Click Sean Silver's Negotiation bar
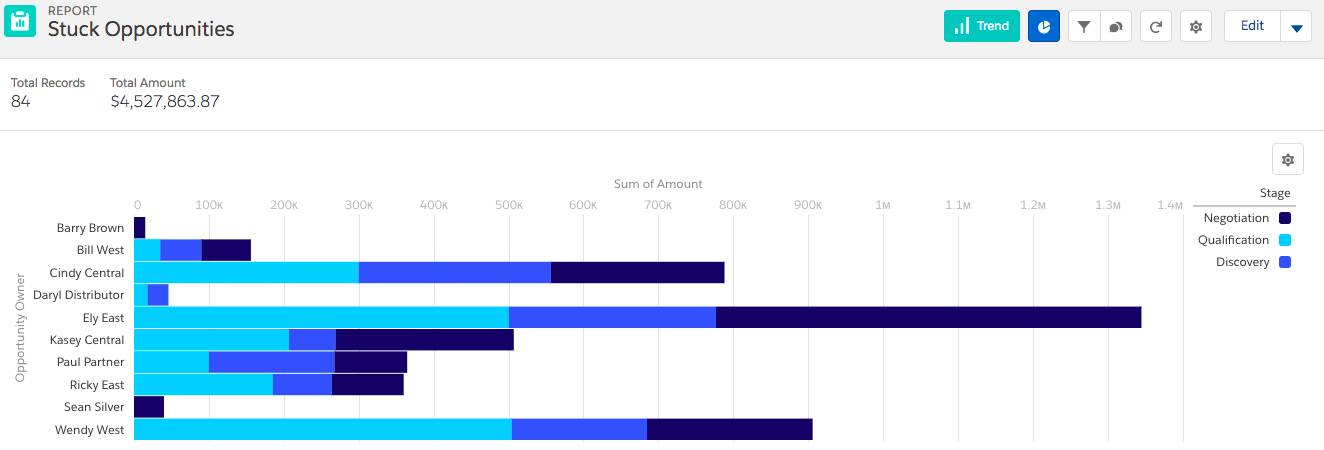1324x450 pixels. click(148, 407)
